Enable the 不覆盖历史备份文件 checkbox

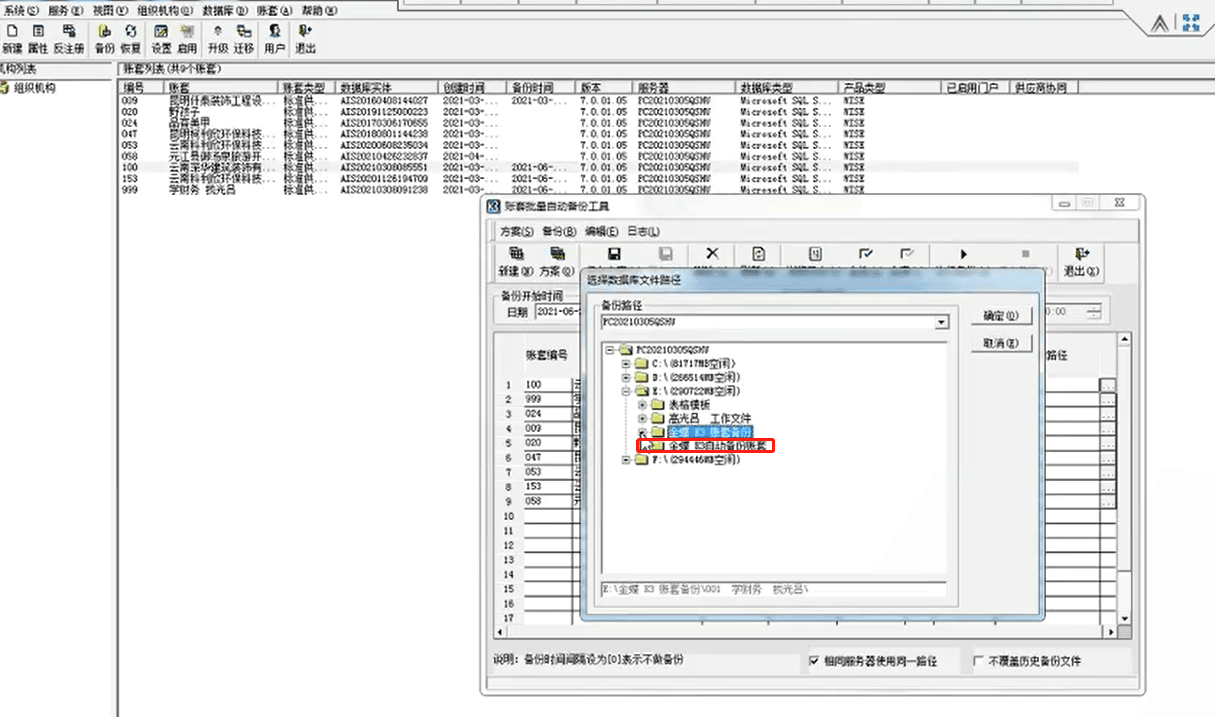tap(978, 662)
